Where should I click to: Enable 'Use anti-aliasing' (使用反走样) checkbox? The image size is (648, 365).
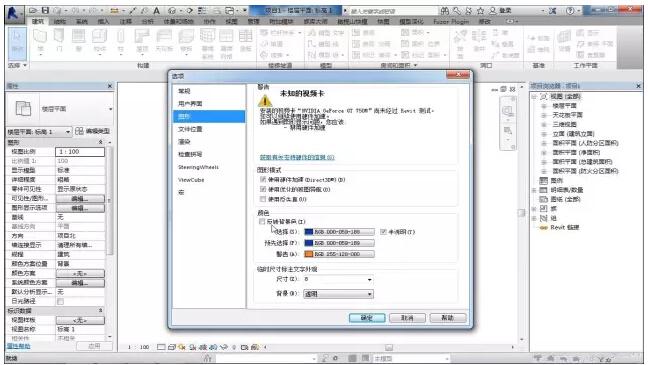tap(263, 199)
